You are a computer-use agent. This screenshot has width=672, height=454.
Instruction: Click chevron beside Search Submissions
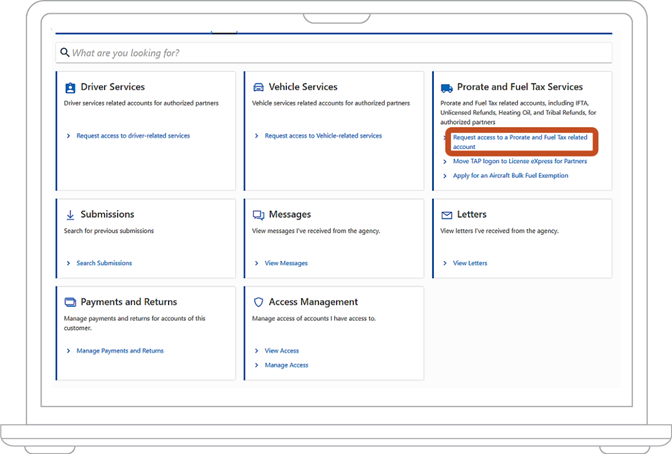coord(68,263)
